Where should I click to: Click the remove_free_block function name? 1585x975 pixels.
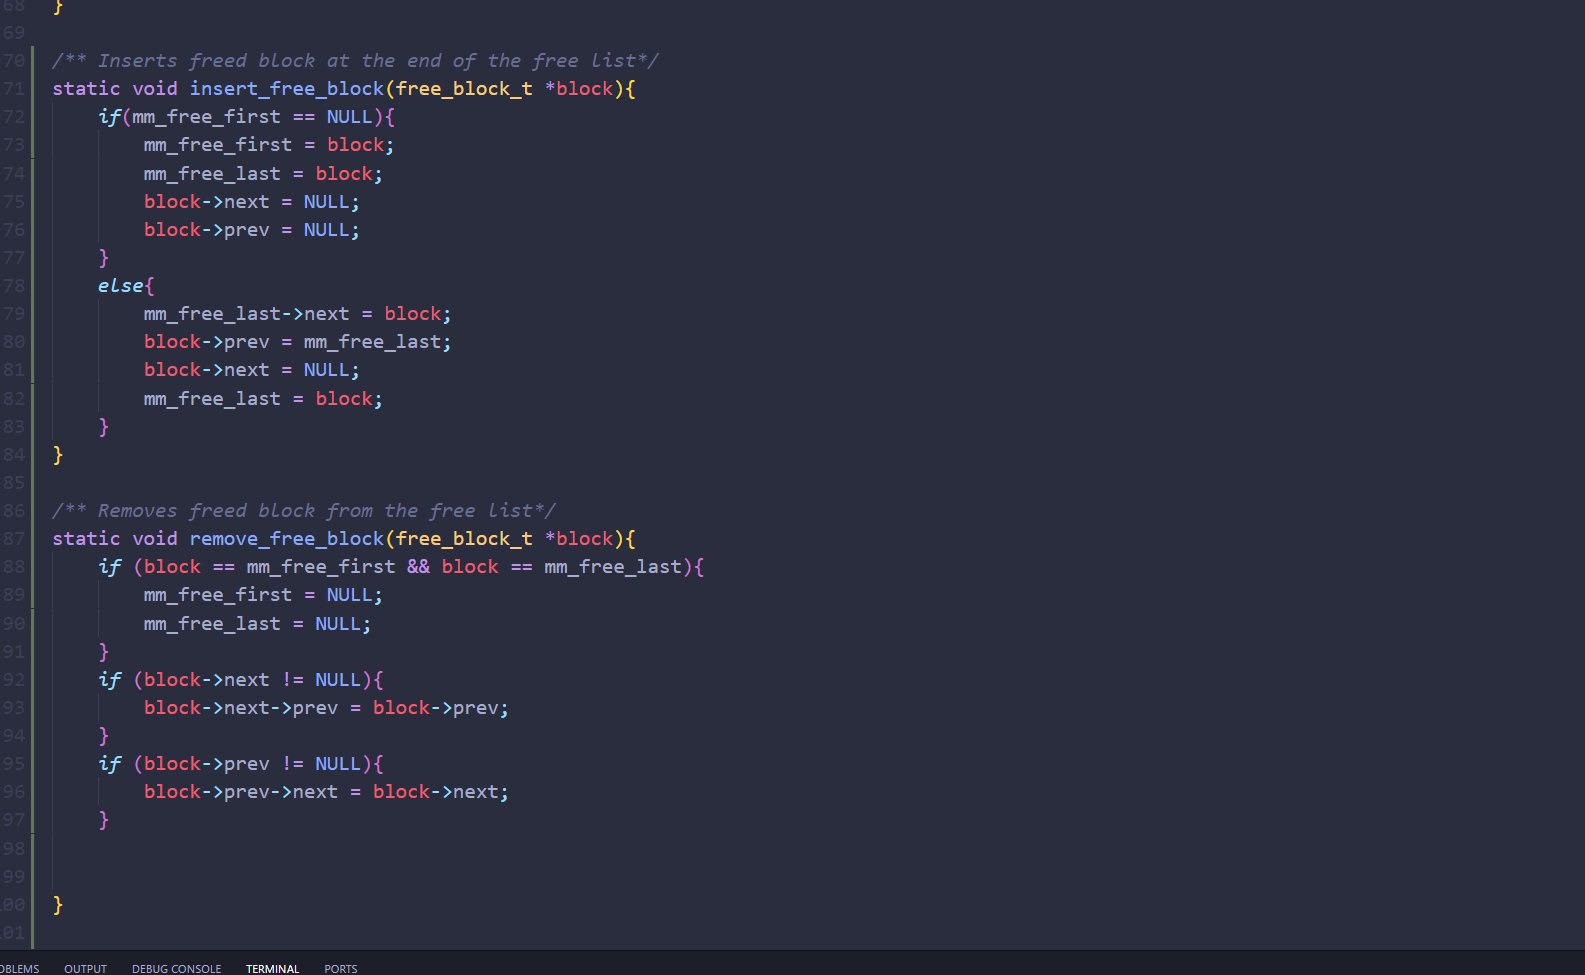pyautogui.click(x=286, y=539)
